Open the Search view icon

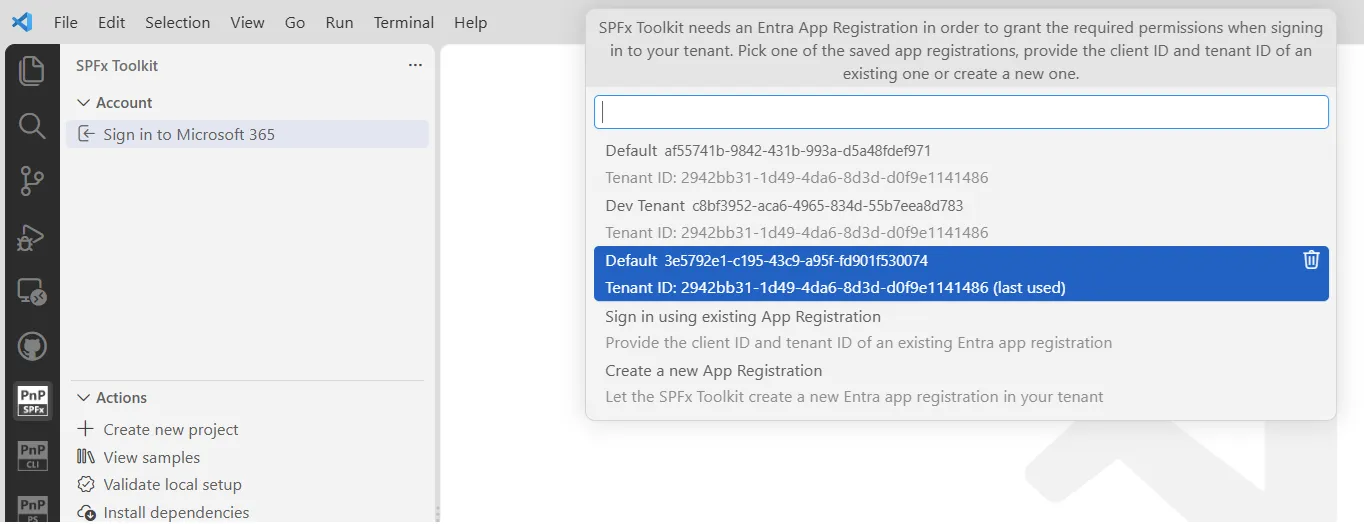(32, 126)
